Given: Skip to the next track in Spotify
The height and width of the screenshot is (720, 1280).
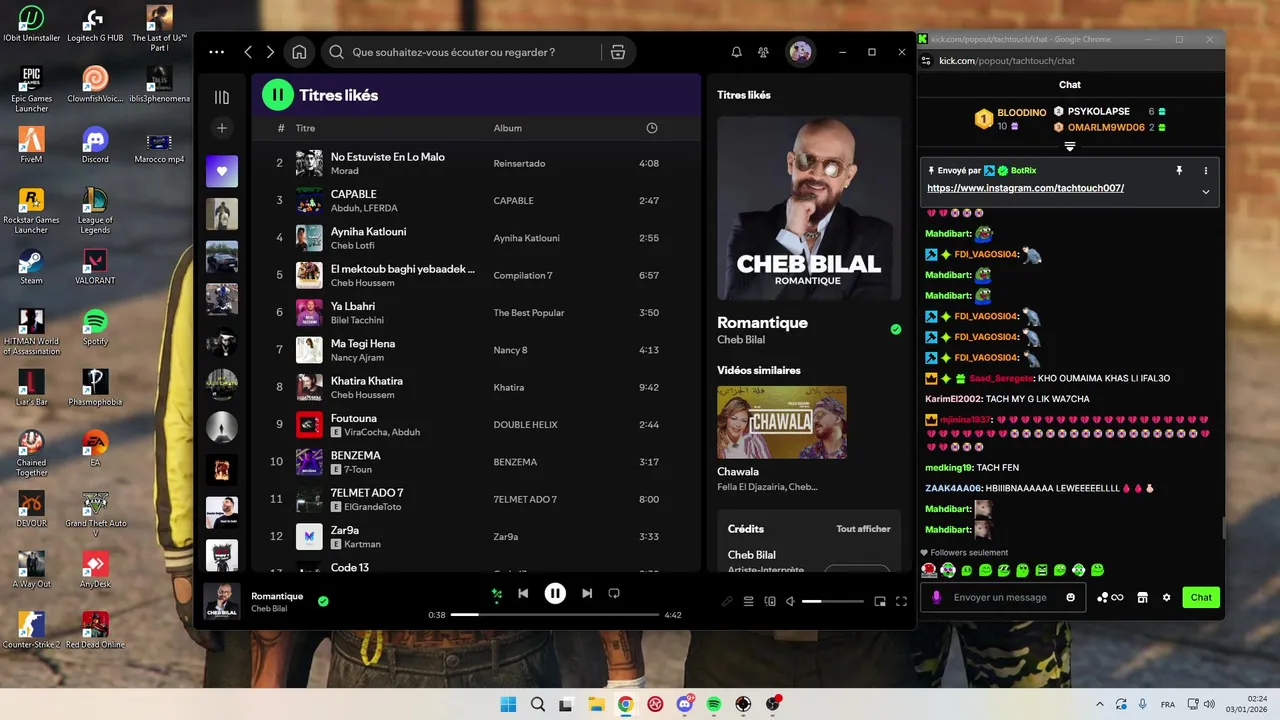Looking at the screenshot, I should pos(587,593).
